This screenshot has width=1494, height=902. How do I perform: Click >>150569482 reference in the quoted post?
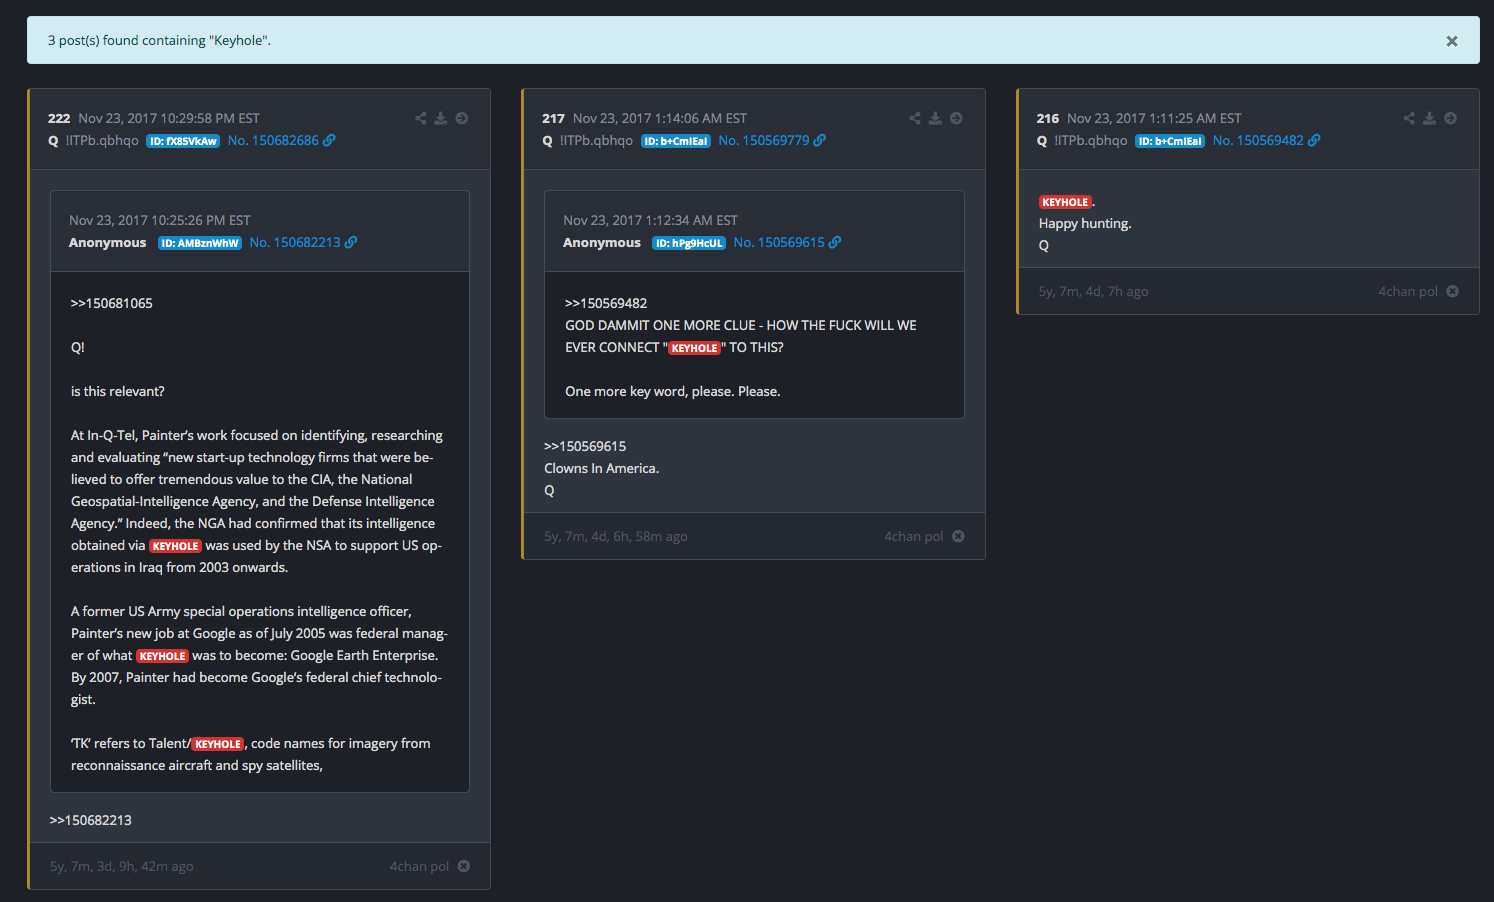pos(606,304)
